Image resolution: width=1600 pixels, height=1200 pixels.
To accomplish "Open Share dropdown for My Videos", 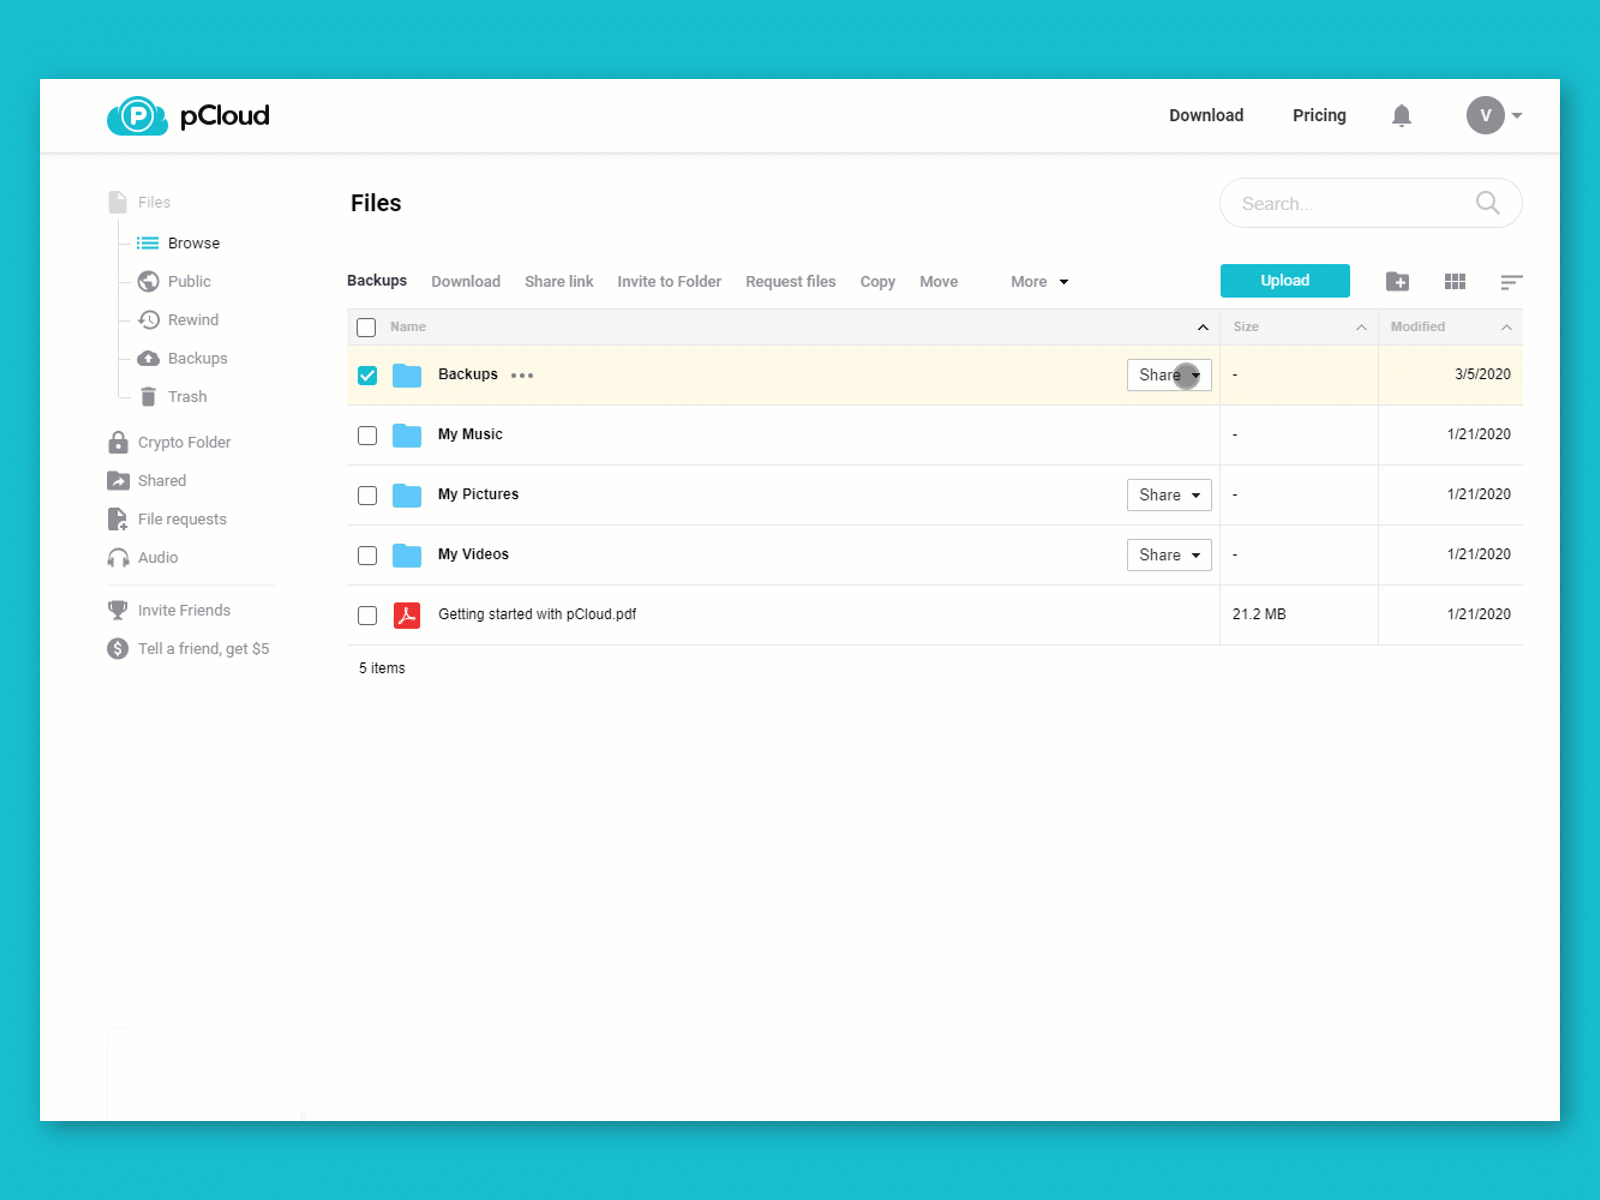I will click(x=1169, y=555).
